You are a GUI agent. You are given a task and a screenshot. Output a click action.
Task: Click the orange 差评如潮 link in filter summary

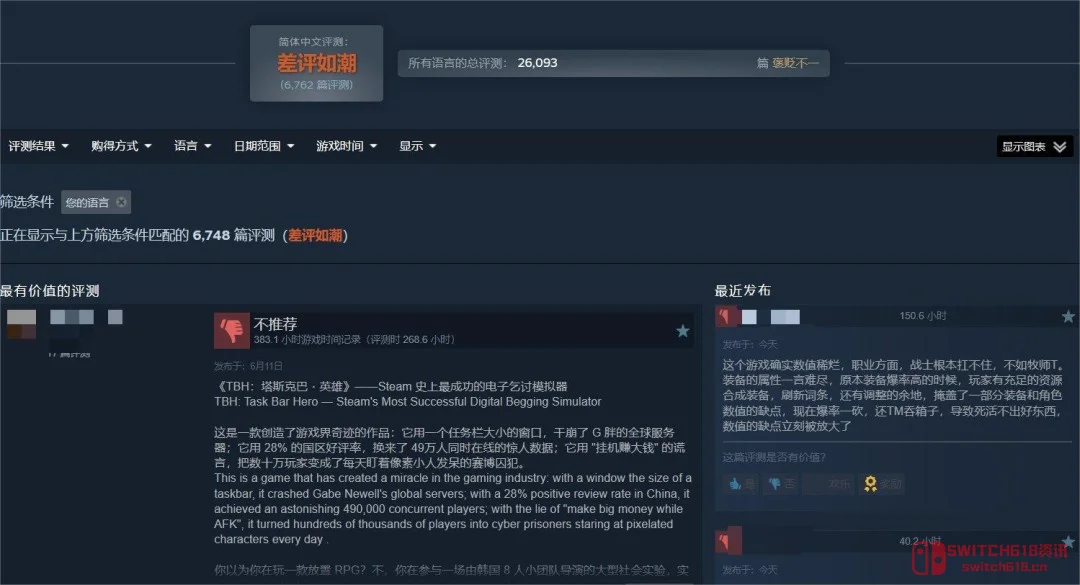(315, 236)
